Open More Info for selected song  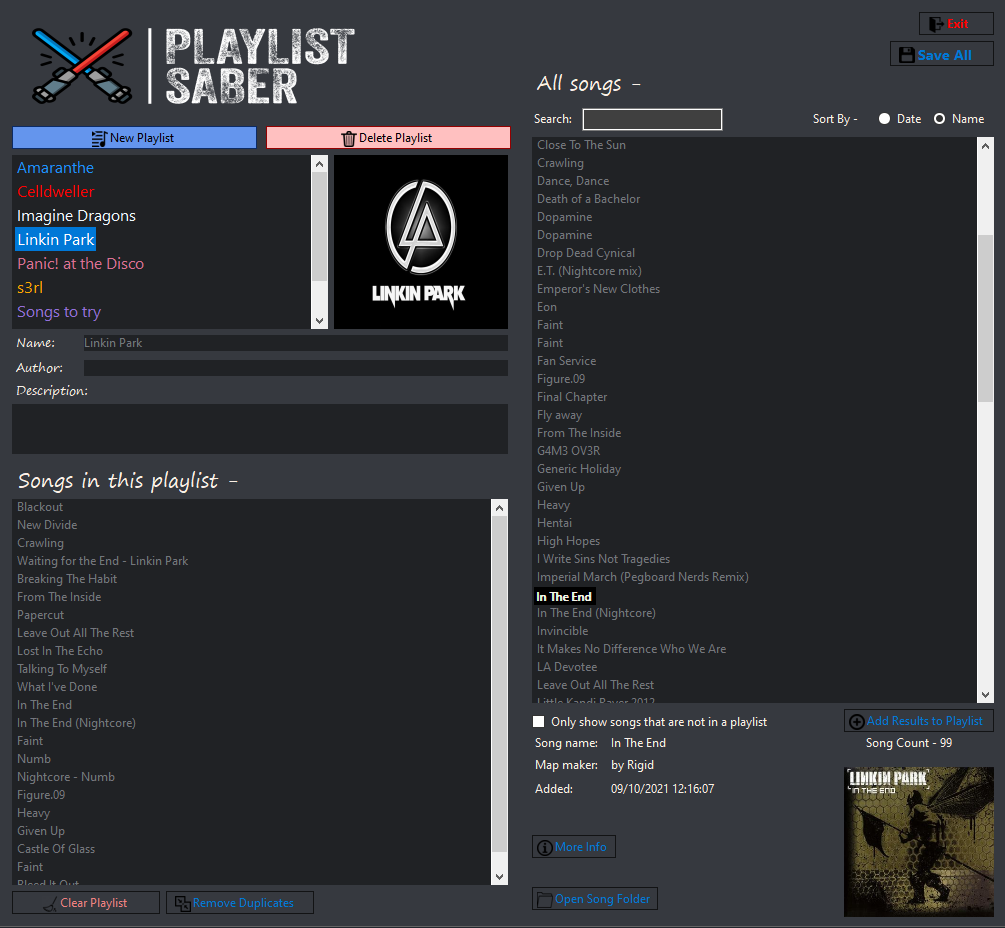pyautogui.click(x=574, y=847)
